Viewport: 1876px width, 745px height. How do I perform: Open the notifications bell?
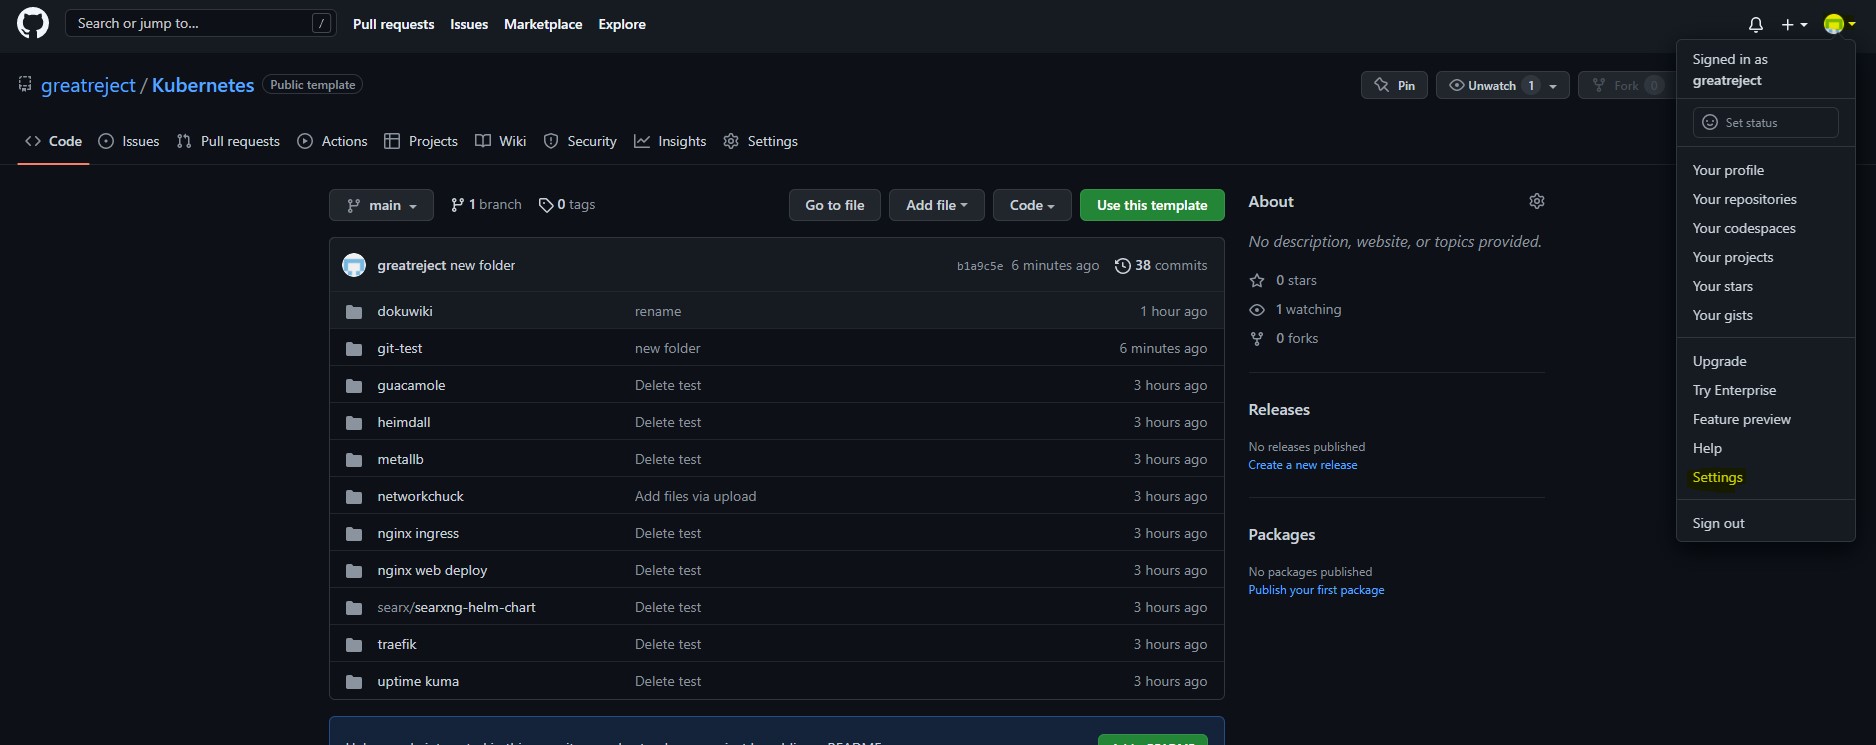click(1755, 24)
